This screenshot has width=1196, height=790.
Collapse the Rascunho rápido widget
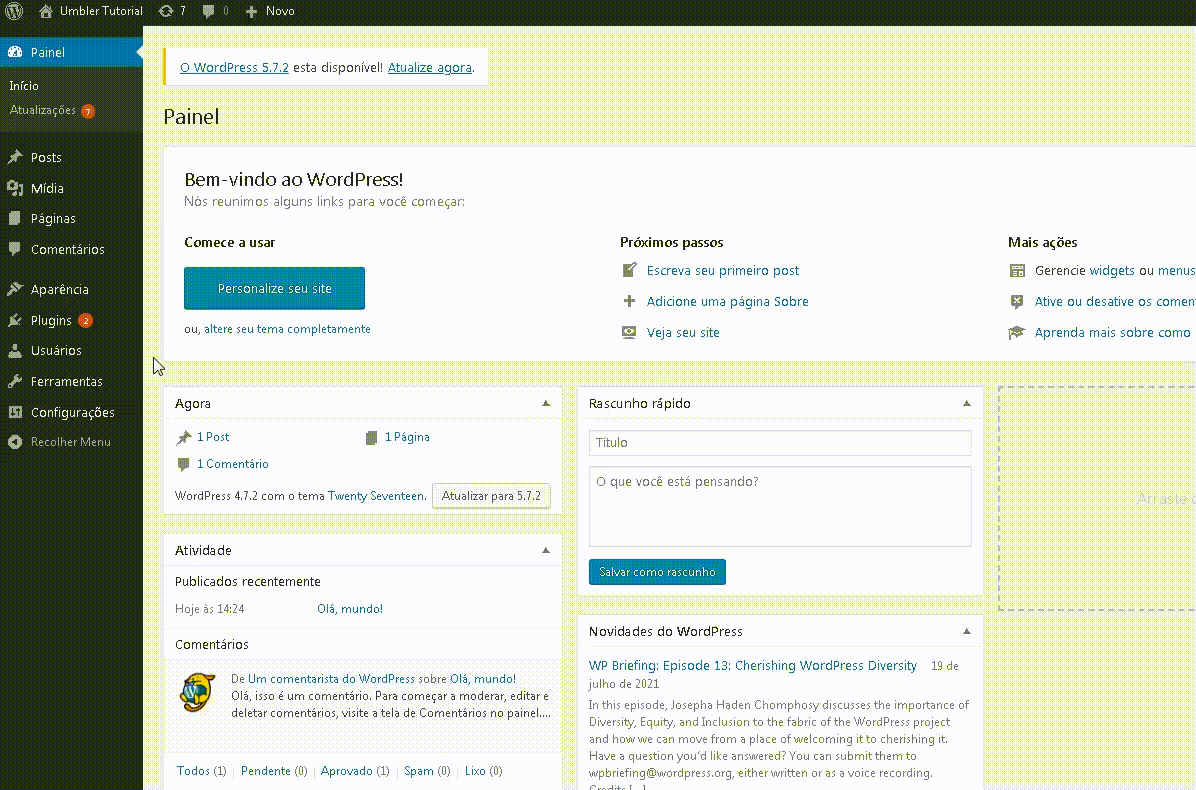click(966, 403)
